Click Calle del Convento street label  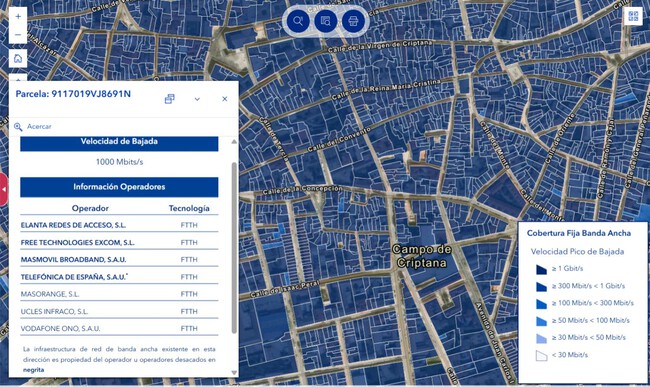click(x=339, y=140)
